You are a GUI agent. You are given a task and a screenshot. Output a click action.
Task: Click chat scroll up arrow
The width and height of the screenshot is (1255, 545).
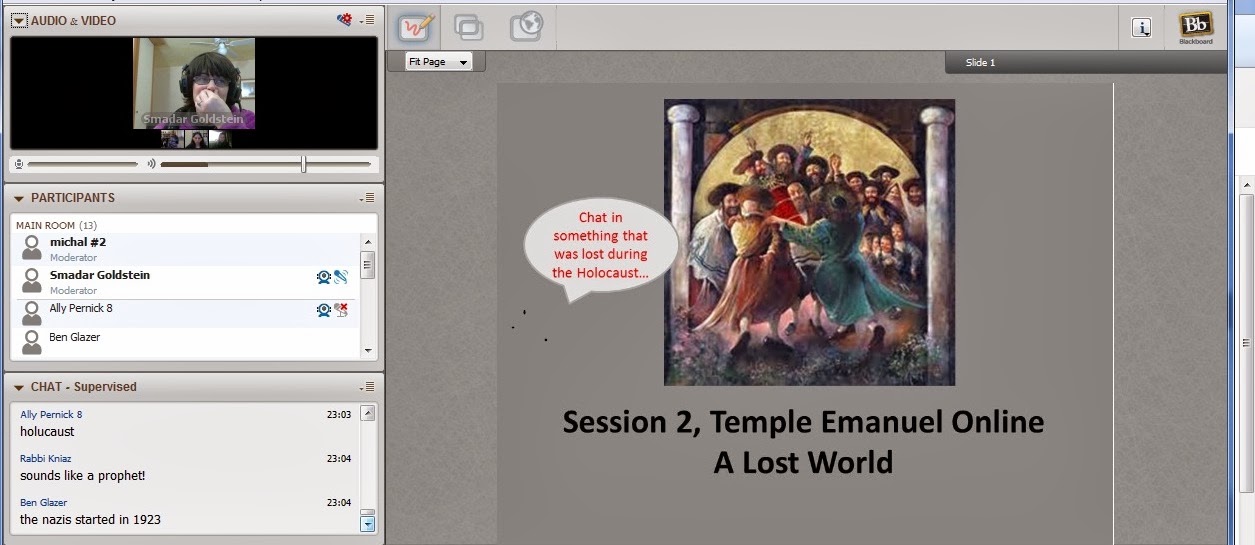click(367, 413)
